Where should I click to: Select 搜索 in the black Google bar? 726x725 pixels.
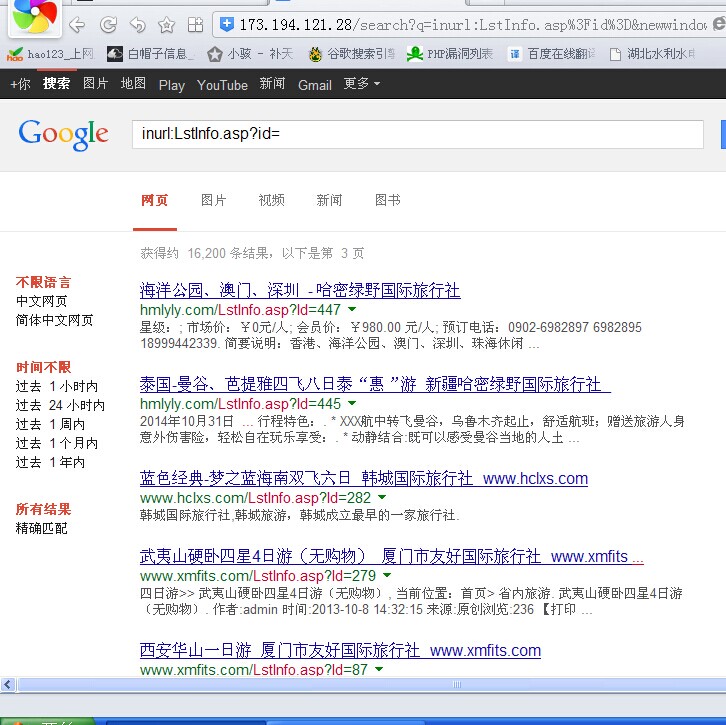pyautogui.click(x=56, y=84)
